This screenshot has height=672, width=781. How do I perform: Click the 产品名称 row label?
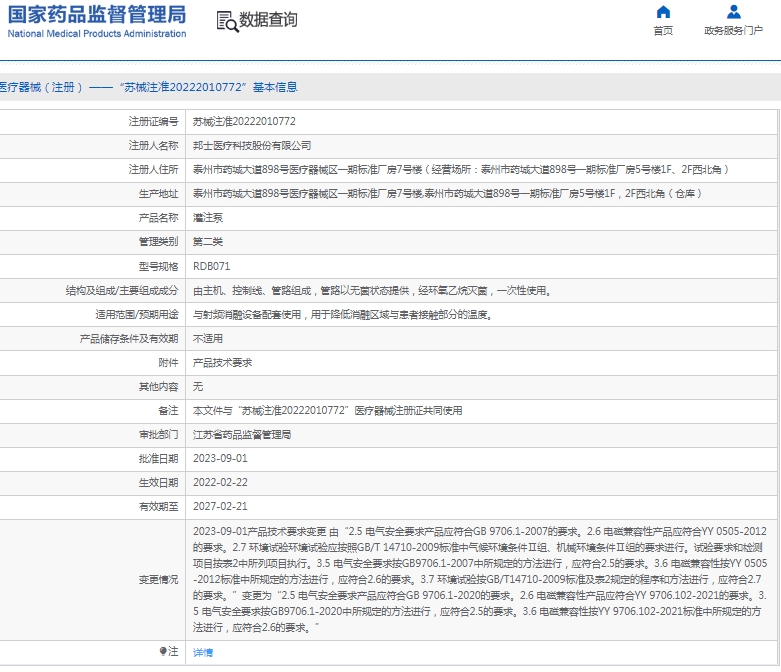[x=158, y=218]
